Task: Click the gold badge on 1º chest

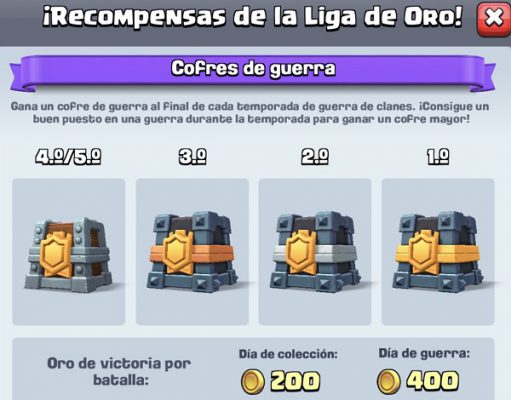Action: point(423,252)
